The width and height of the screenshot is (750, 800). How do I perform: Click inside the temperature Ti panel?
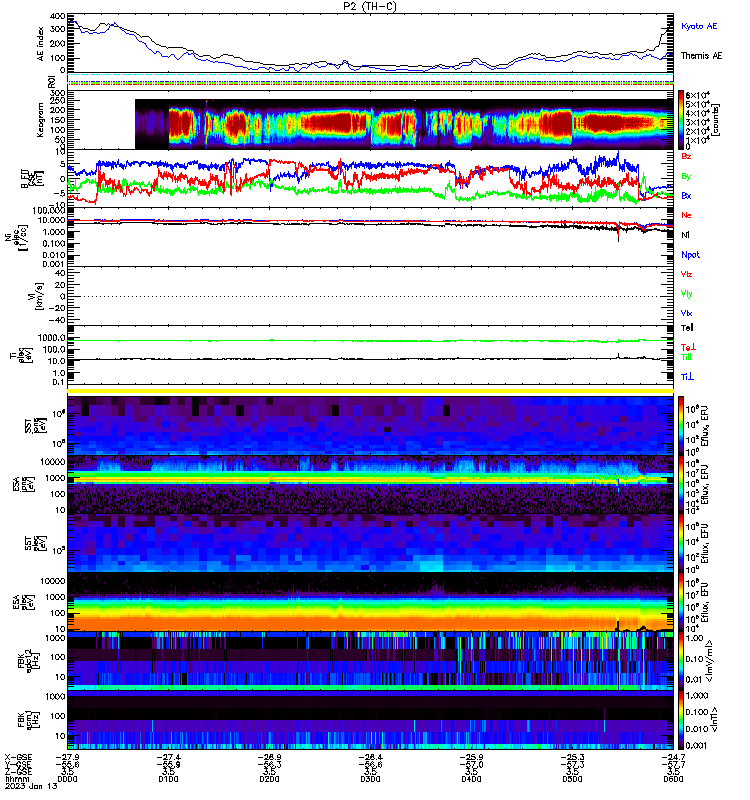[370, 355]
